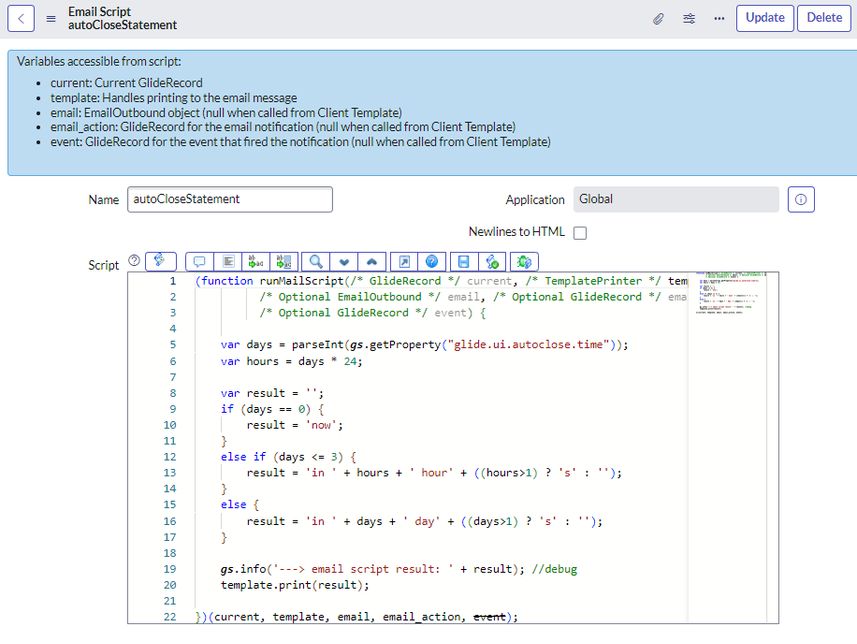
Task: Find next match with down arrow
Action: [344, 262]
